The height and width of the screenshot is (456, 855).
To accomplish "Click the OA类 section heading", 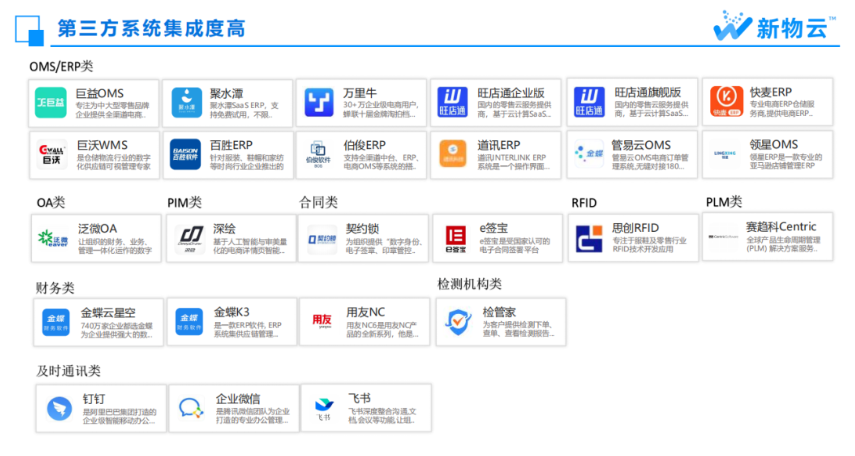I will [x=51, y=202].
